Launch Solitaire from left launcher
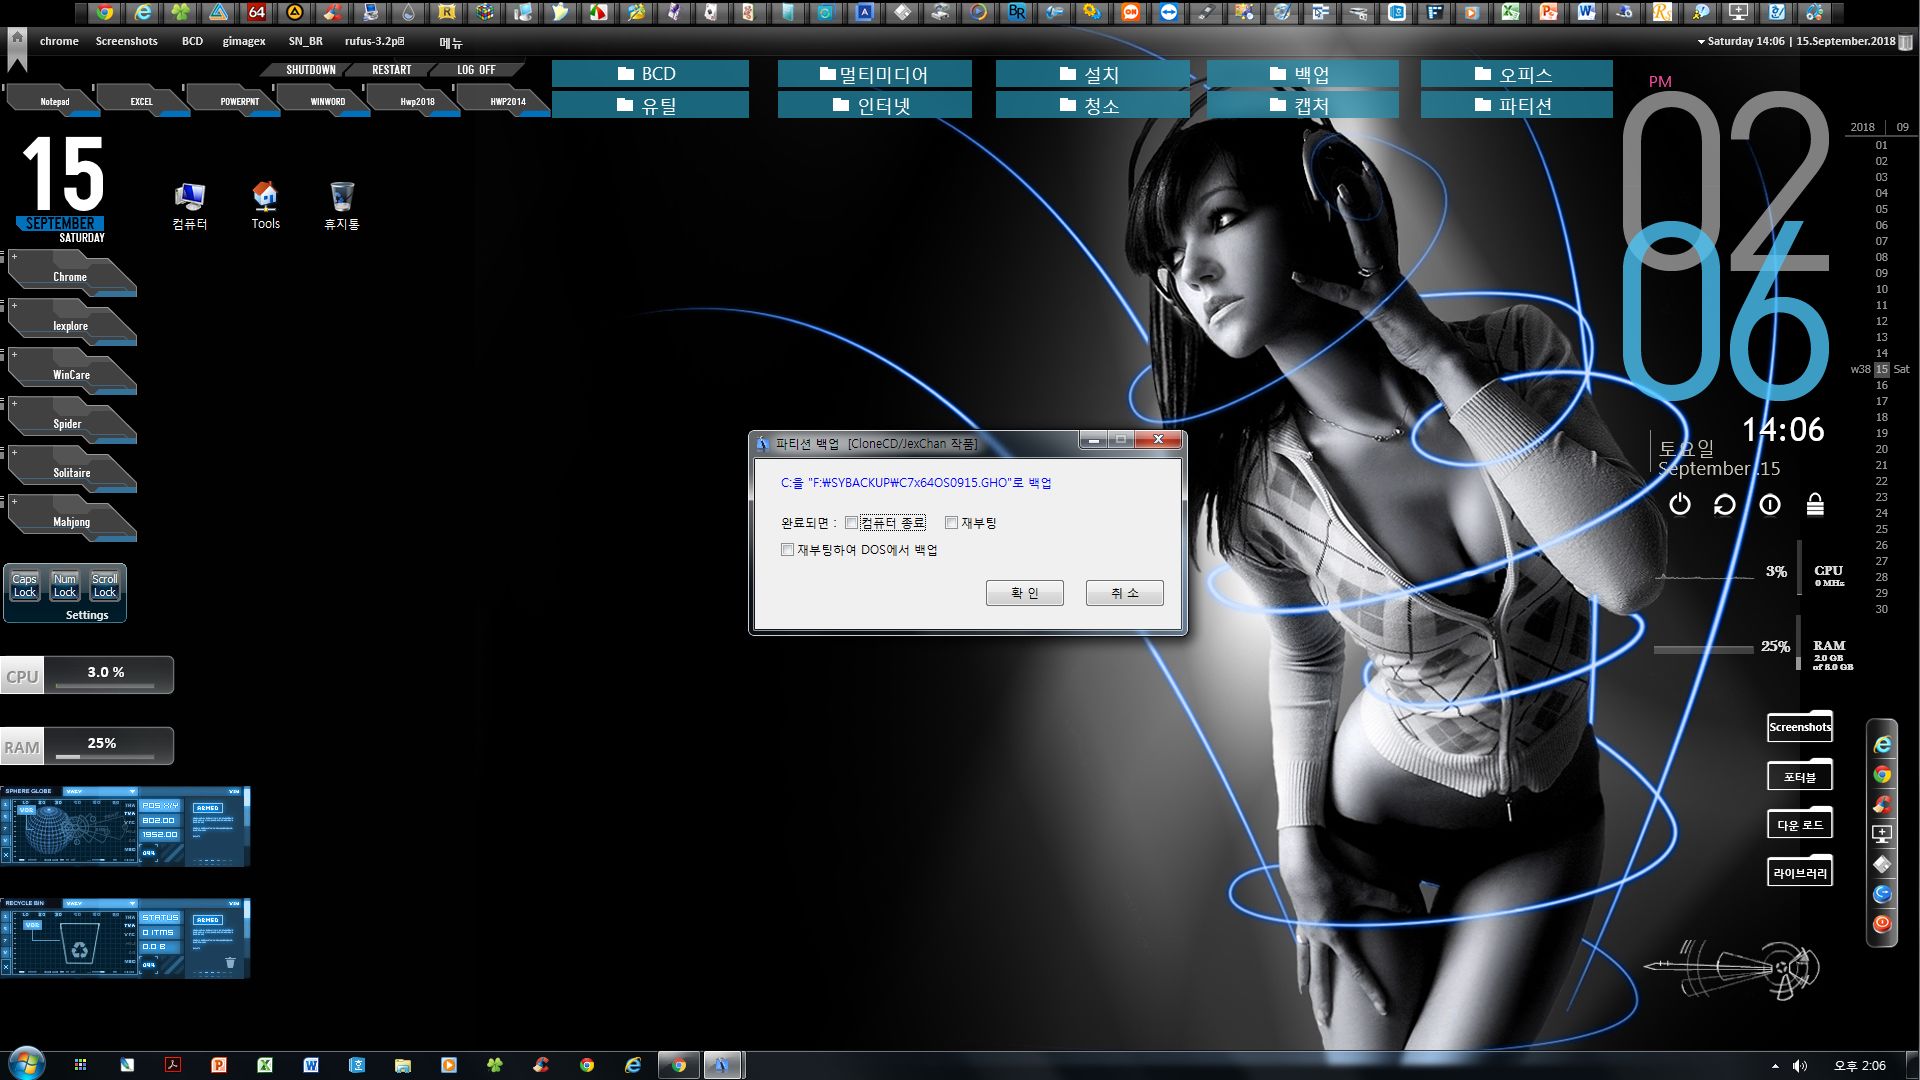This screenshot has width=1920, height=1080. pyautogui.click(x=71, y=472)
